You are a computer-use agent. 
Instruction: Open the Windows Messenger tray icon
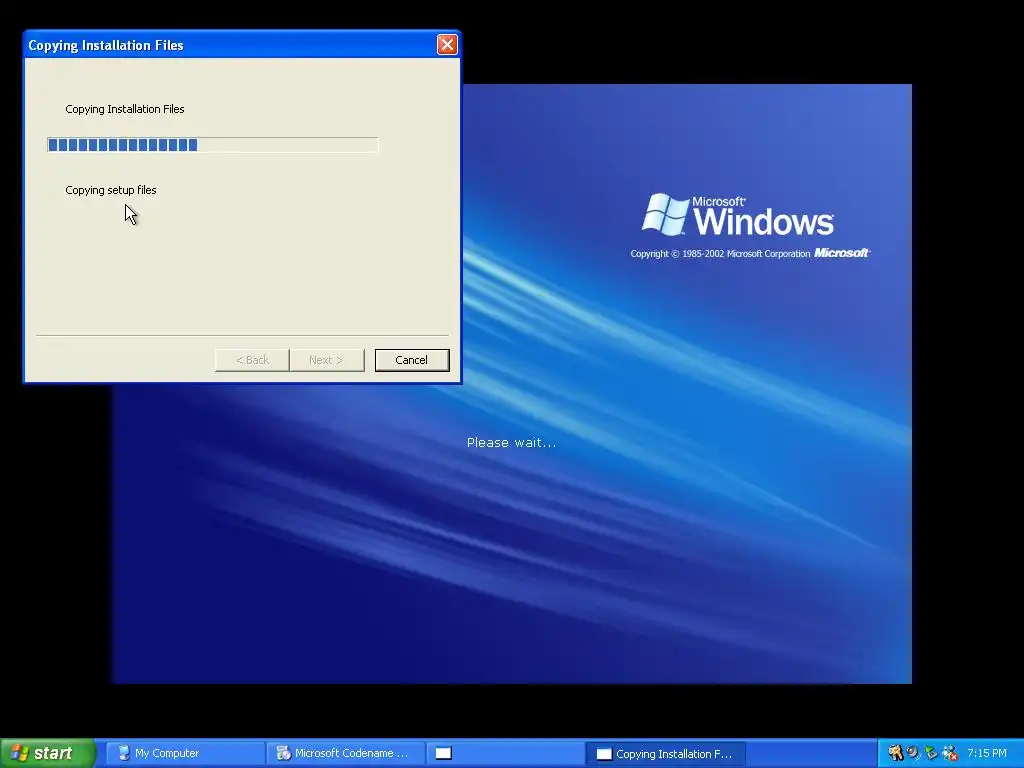pyautogui.click(x=950, y=753)
